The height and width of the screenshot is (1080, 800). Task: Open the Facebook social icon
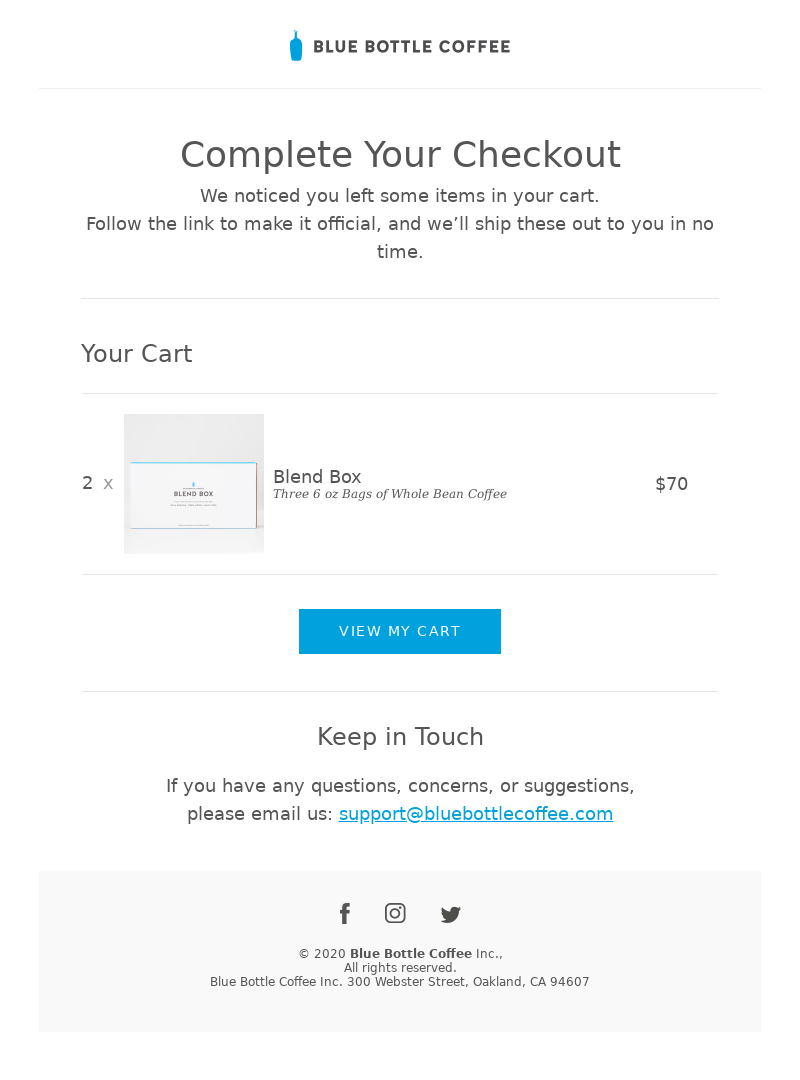point(345,913)
